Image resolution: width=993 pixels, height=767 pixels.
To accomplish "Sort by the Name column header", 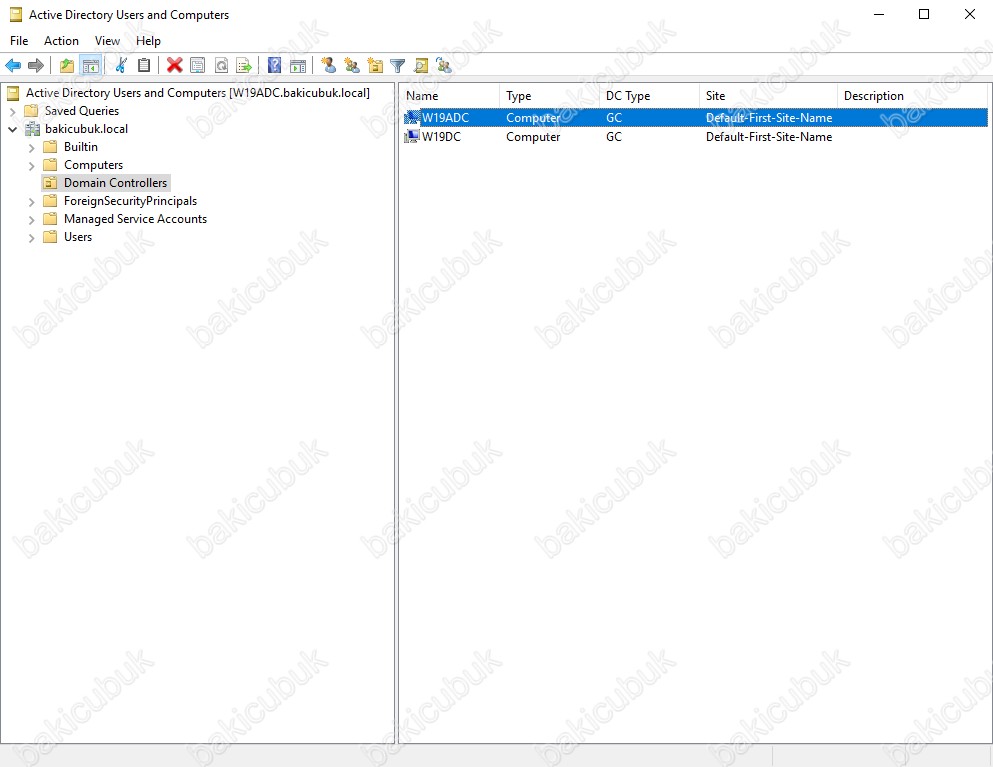I will [x=449, y=96].
